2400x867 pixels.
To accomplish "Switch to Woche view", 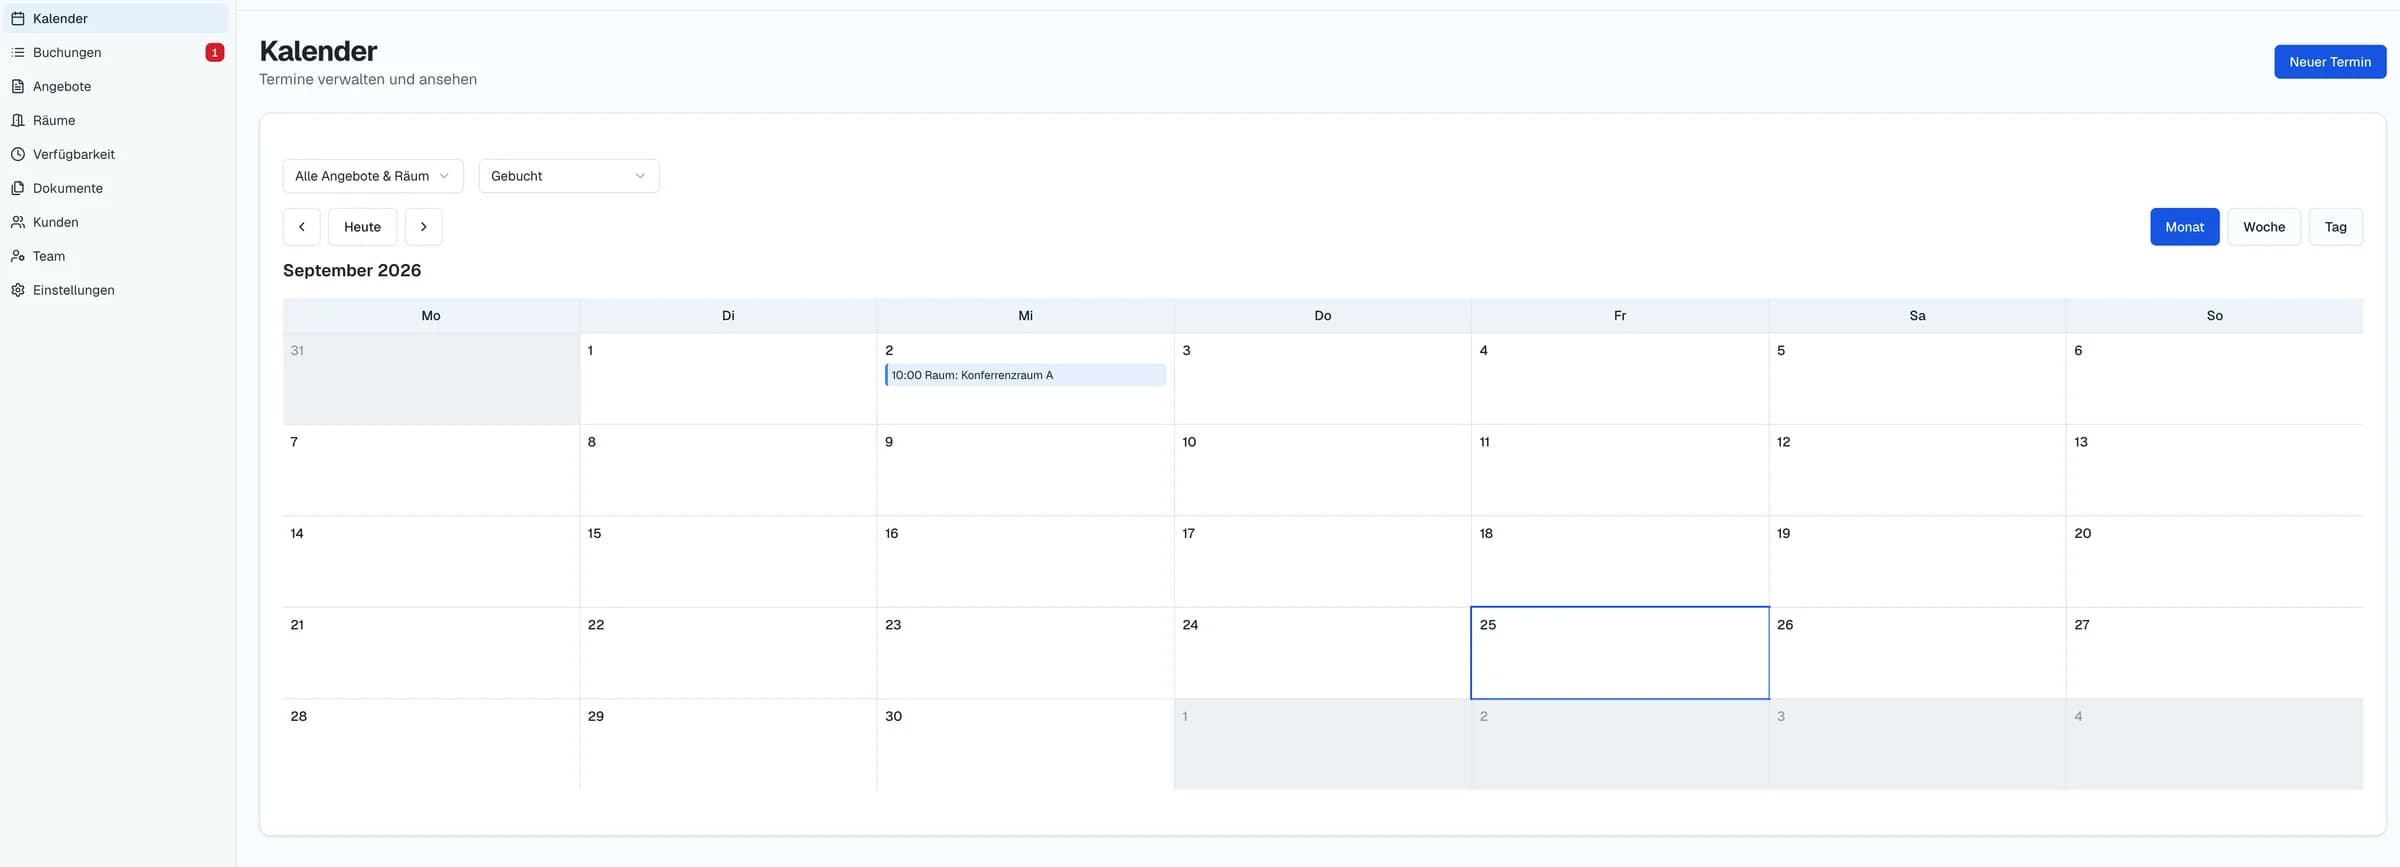I will click(x=2264, y=227).
